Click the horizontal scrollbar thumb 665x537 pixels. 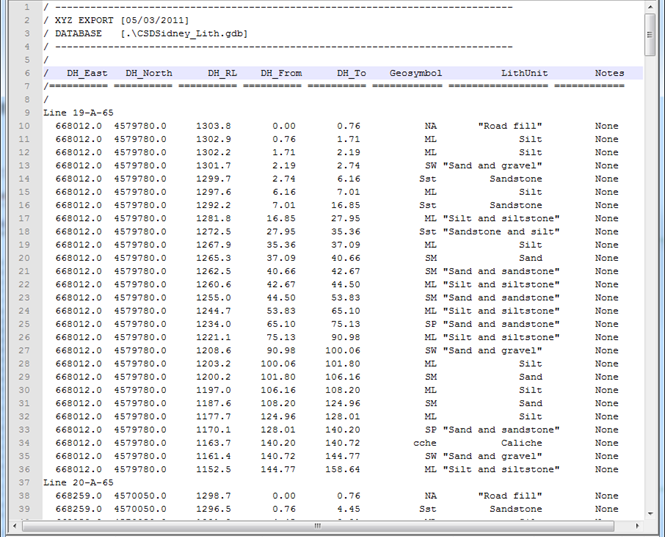[x=318, y=526]
